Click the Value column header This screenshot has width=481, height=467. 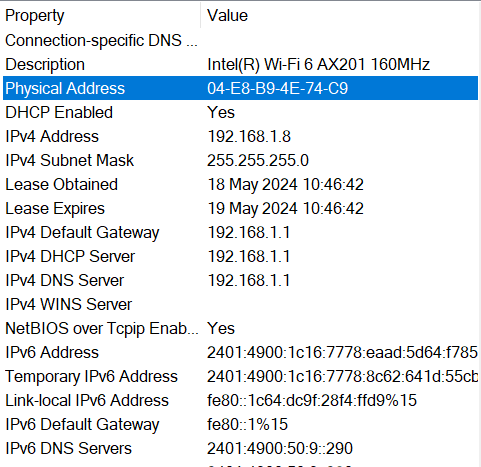(339, 16)
